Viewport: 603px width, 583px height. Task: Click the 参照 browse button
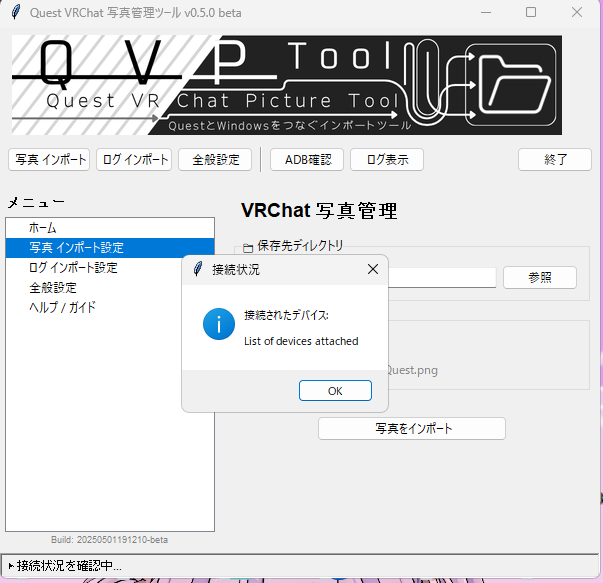[540, 277]
